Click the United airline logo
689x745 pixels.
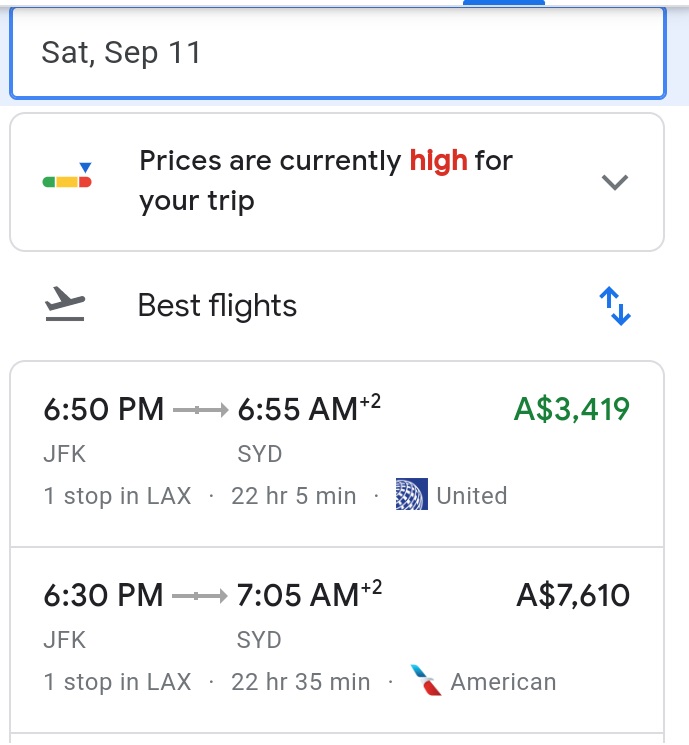coord(411,495)
